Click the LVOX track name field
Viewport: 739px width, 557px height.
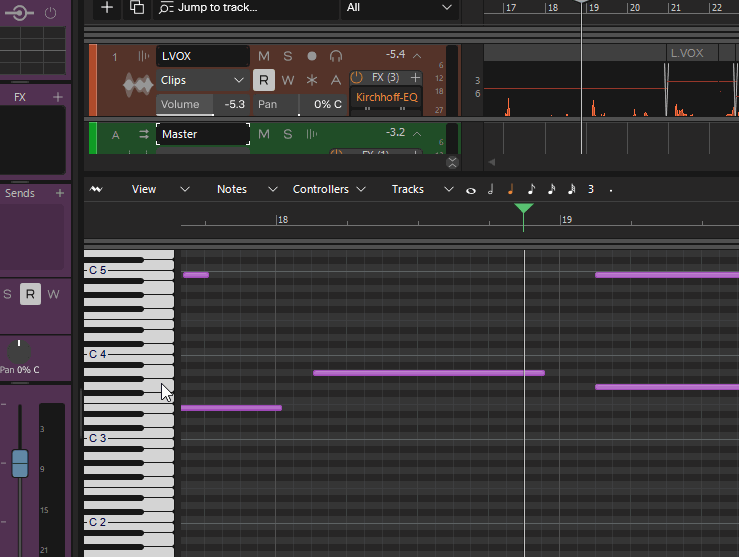pos(203,56)
